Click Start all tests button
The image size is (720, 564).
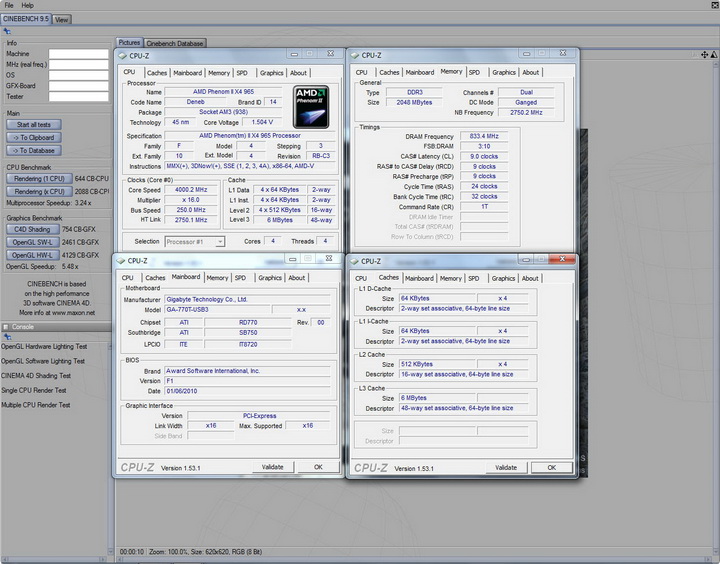pyautogui.click(x=34, y=124)
